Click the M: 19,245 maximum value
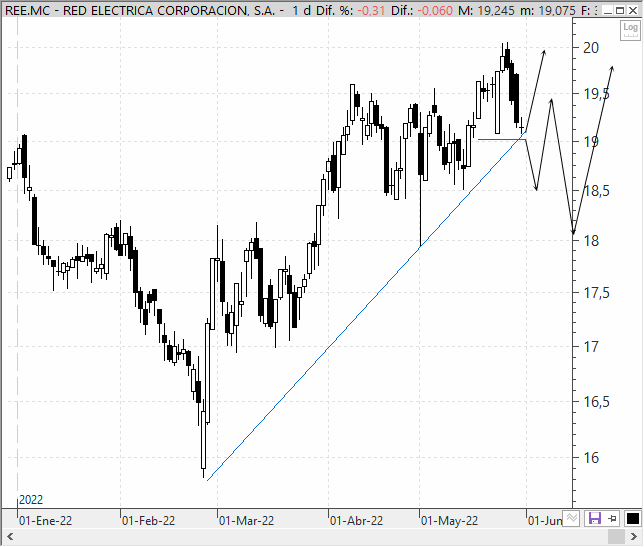The image size is (644, 547). click(486, 10)
